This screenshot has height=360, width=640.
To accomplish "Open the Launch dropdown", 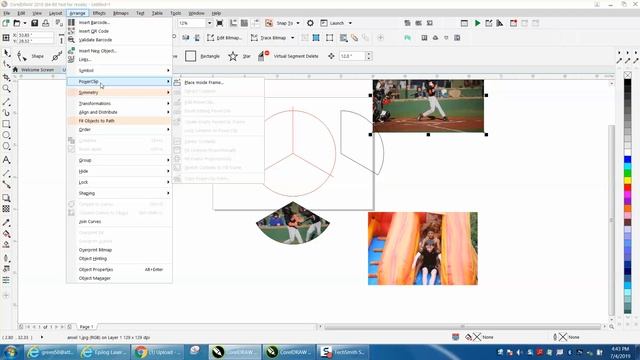I will click(350, 23).
